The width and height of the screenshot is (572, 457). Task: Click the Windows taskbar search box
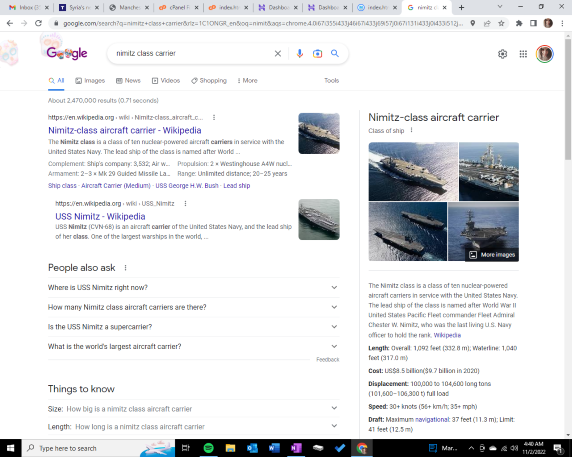98,448
